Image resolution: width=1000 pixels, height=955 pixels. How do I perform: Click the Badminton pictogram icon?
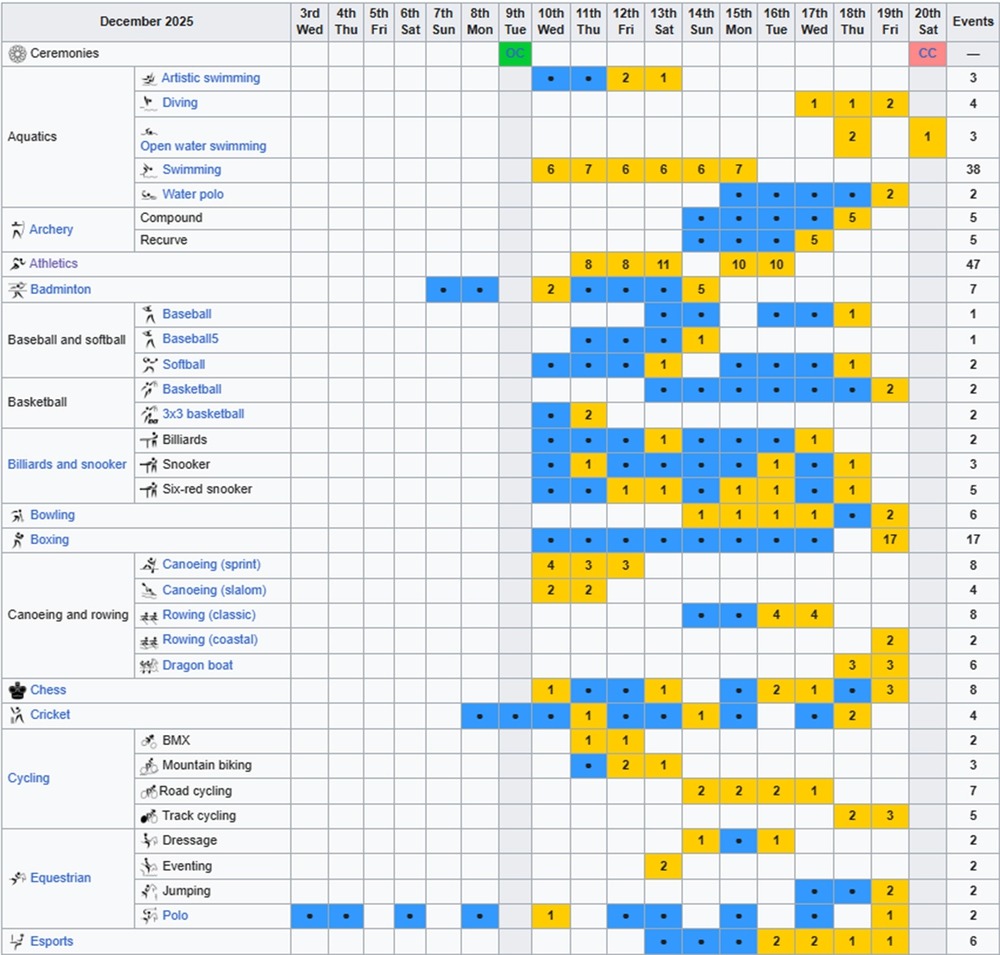17,290
